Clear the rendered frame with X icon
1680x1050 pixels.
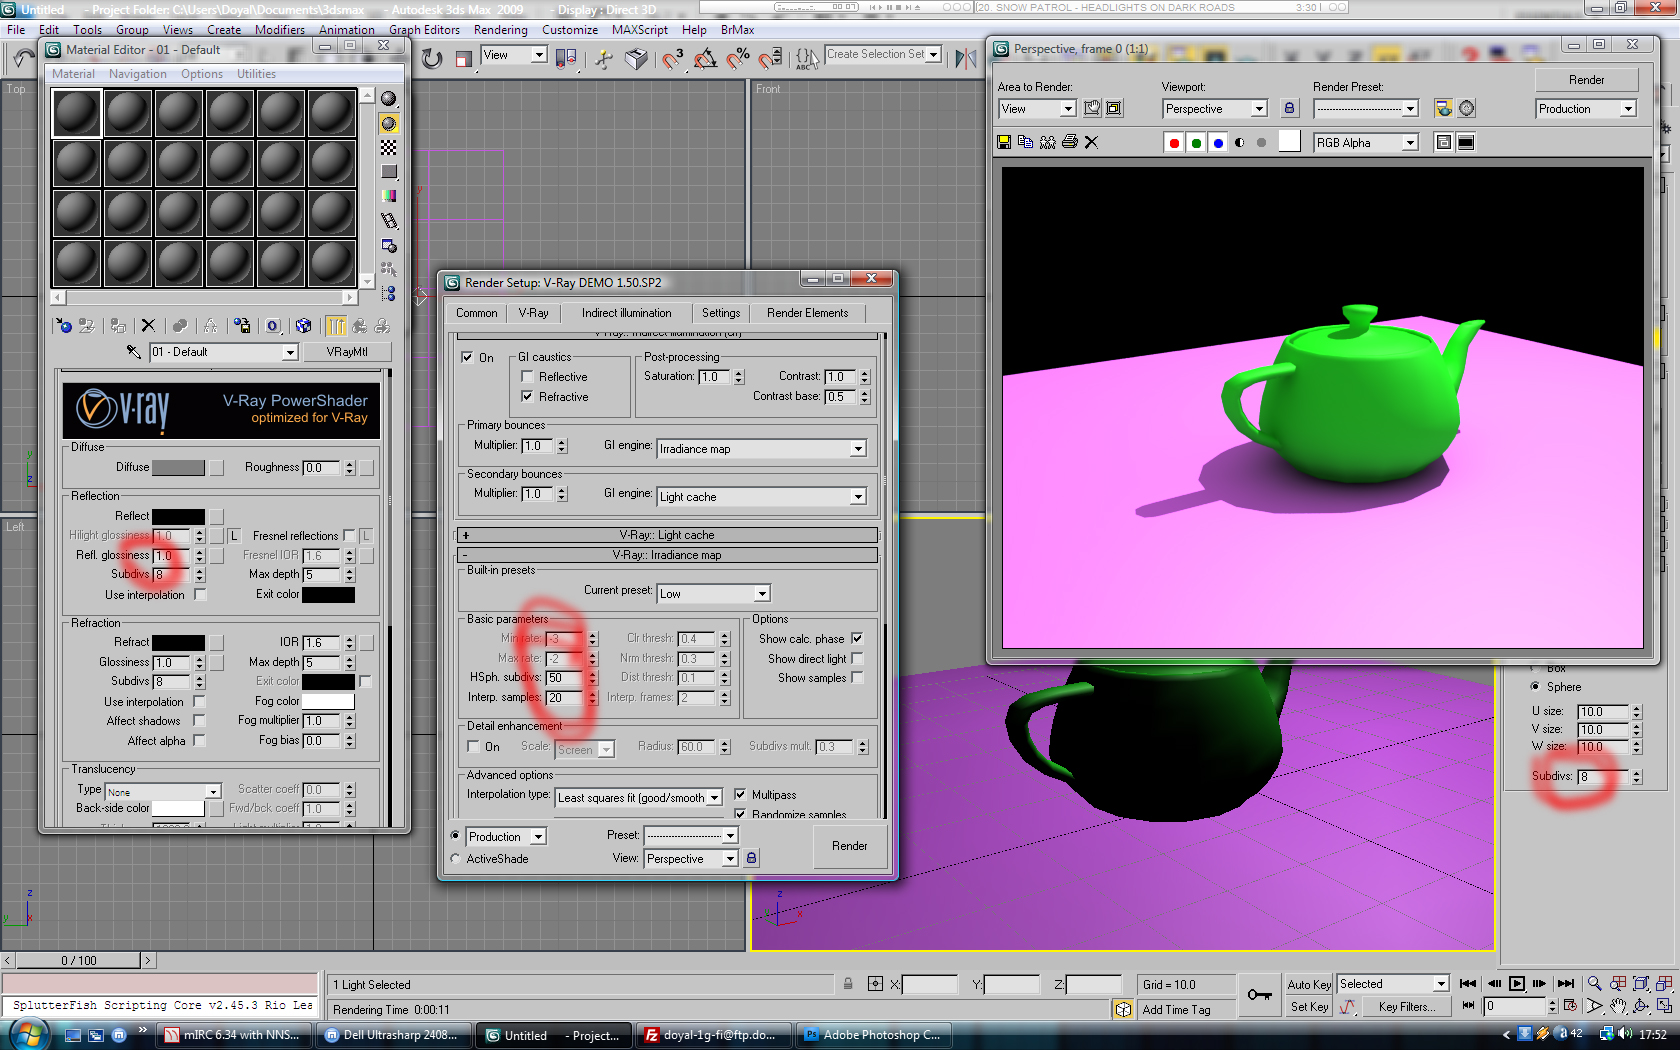(1091, 142)
